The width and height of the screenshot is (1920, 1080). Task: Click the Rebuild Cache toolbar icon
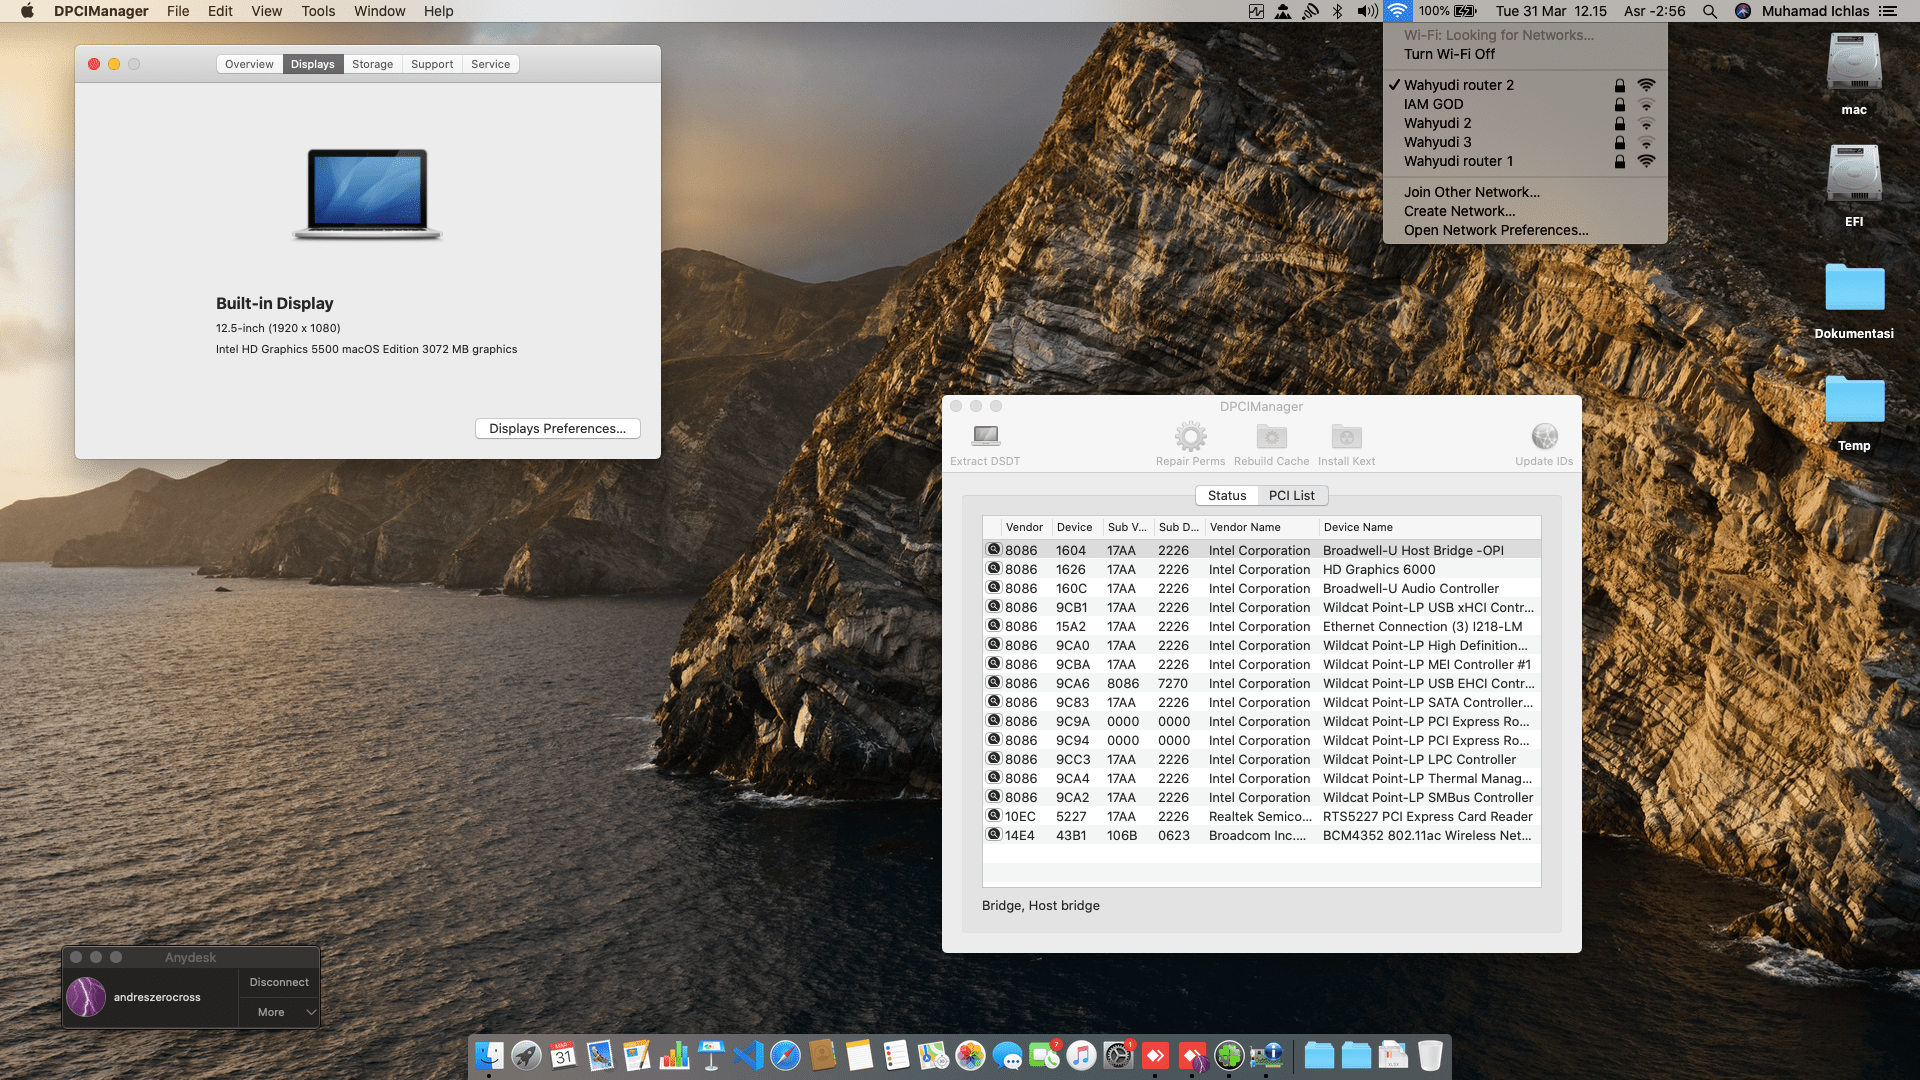coord(1271,436)
